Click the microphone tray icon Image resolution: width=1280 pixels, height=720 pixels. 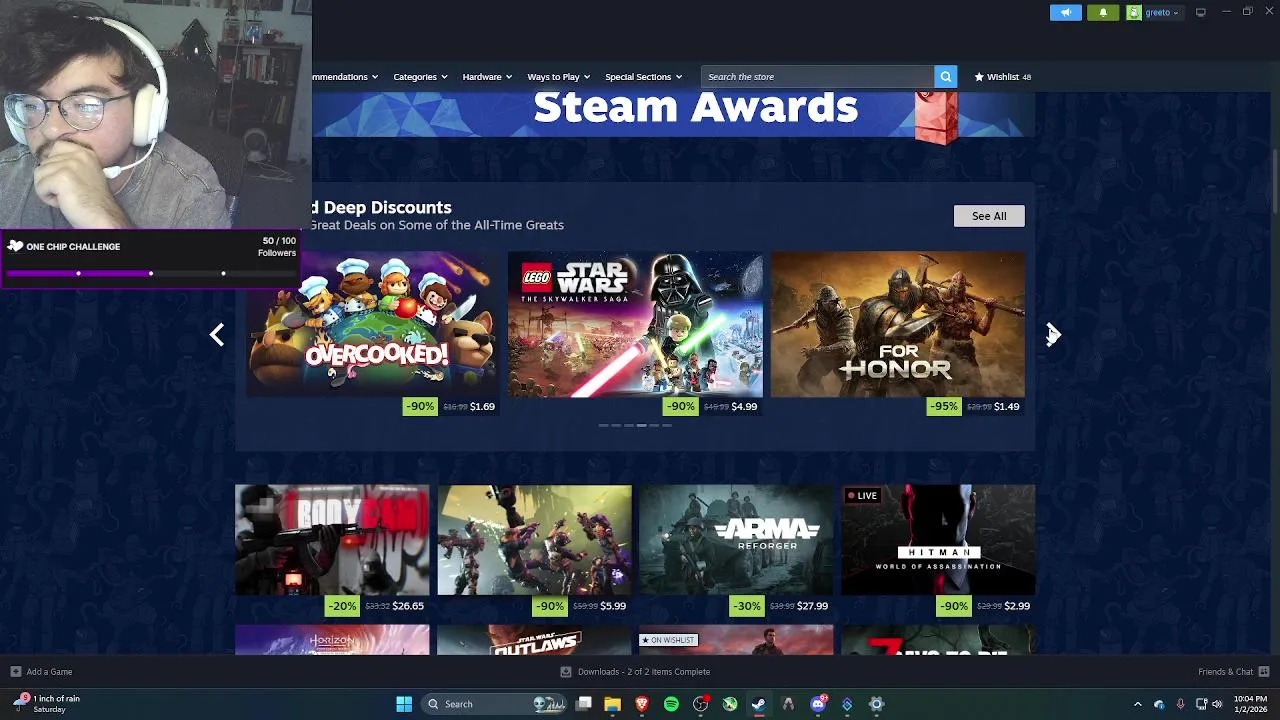tap(1180, 704)
